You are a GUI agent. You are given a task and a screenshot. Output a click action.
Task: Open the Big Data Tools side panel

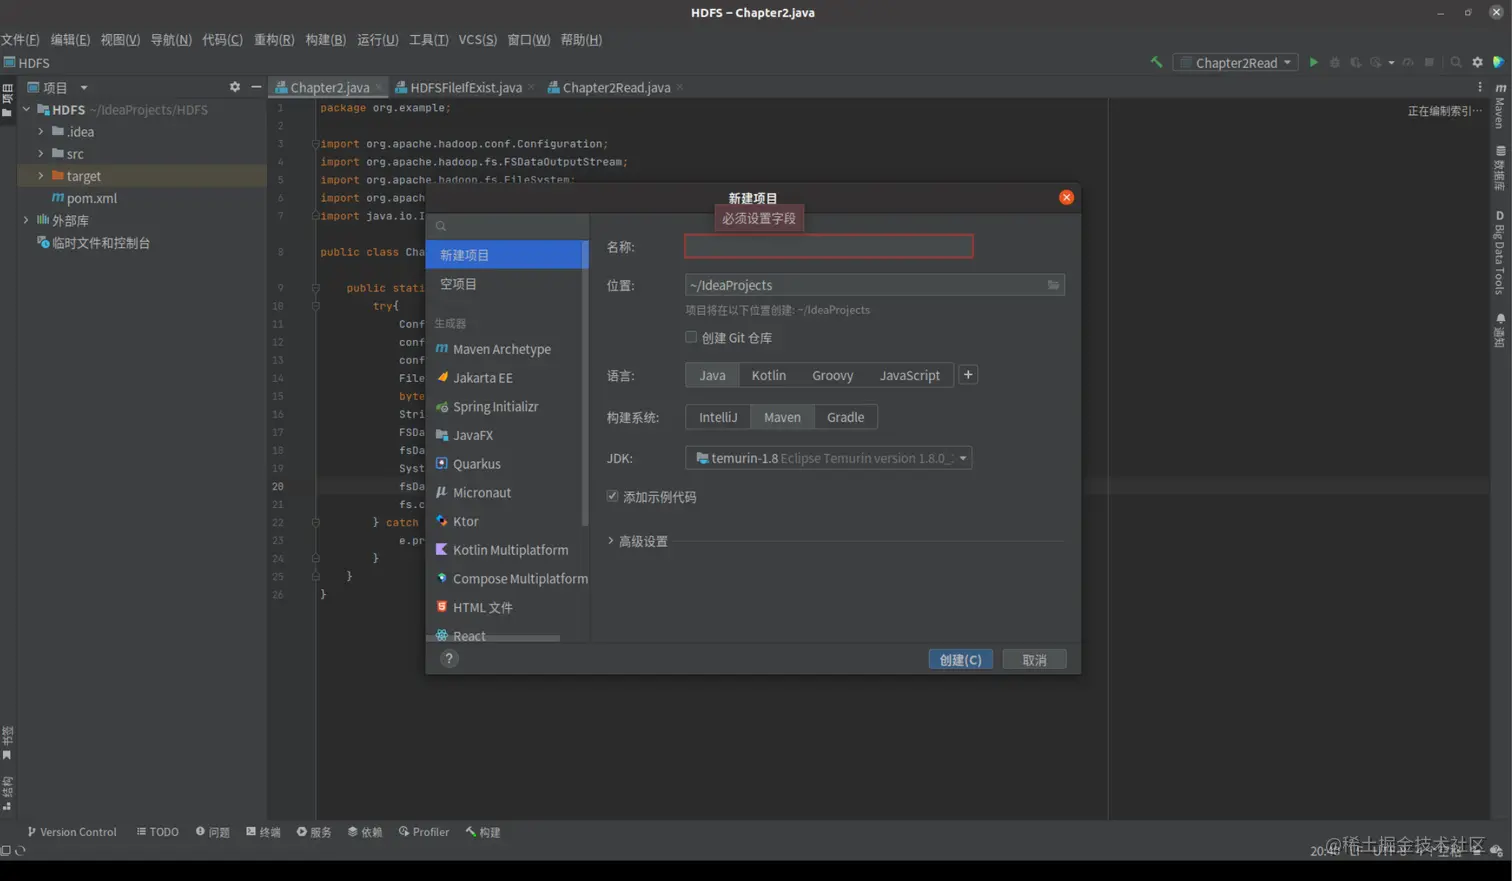click(x=1500, y=252)
